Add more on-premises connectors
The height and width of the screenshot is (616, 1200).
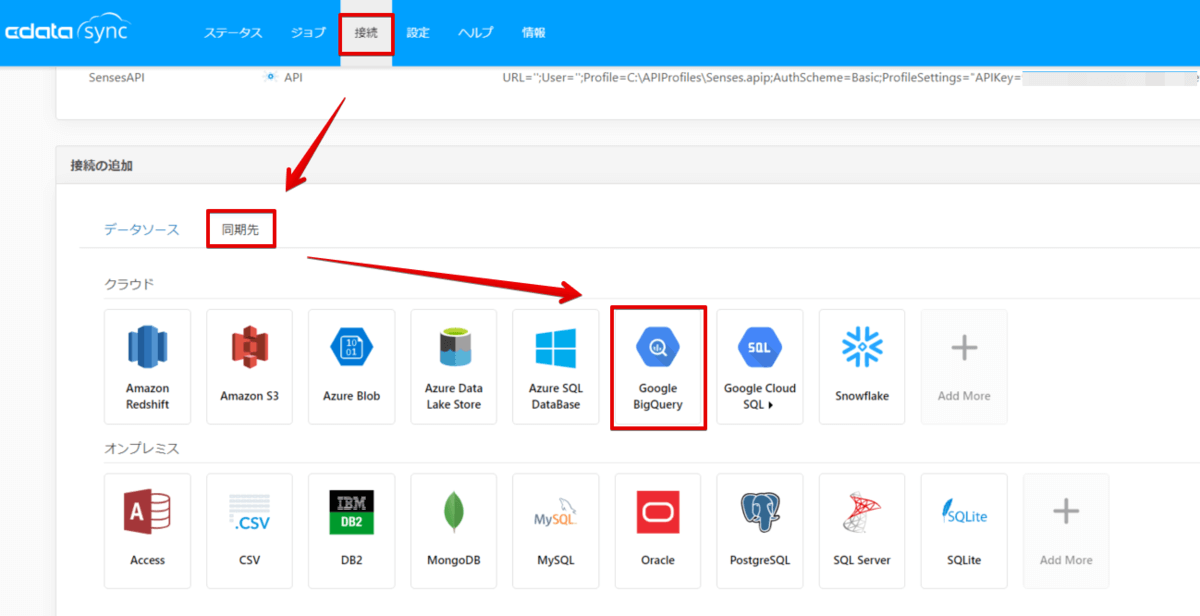coord(1066,530)
